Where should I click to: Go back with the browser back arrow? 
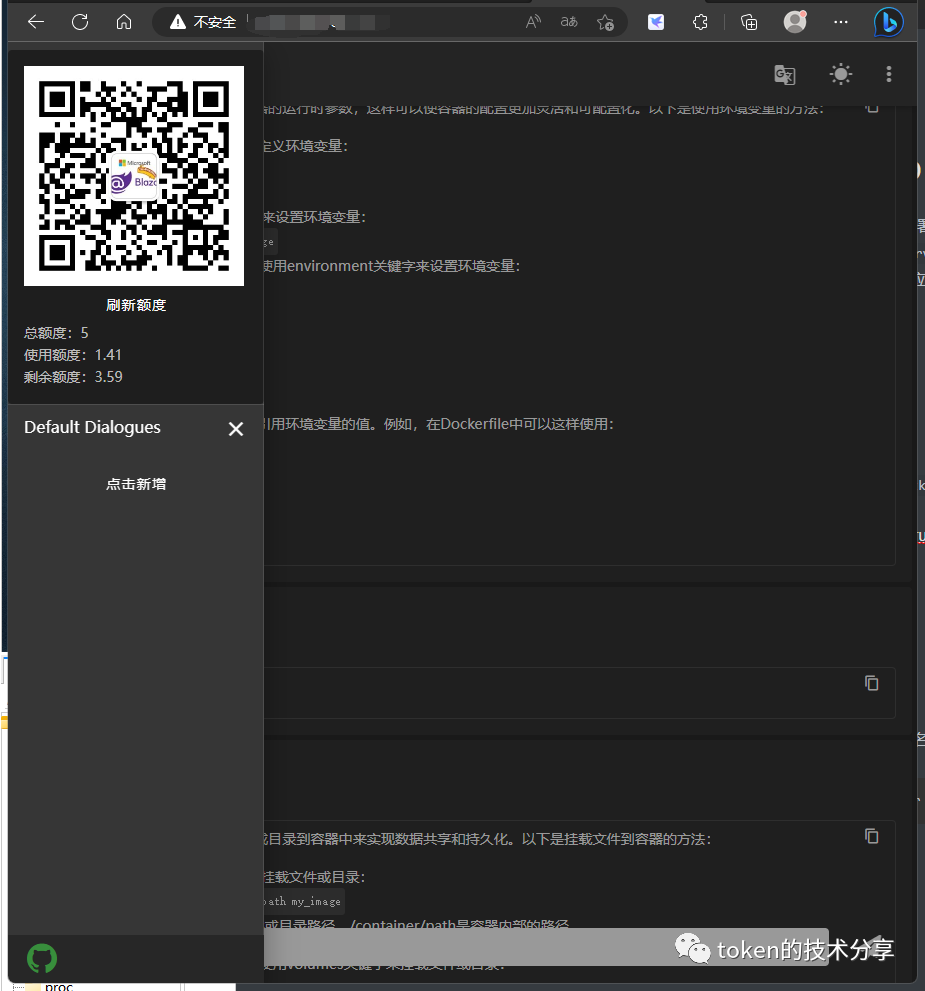pyautogui.click(x=36, y=22)
